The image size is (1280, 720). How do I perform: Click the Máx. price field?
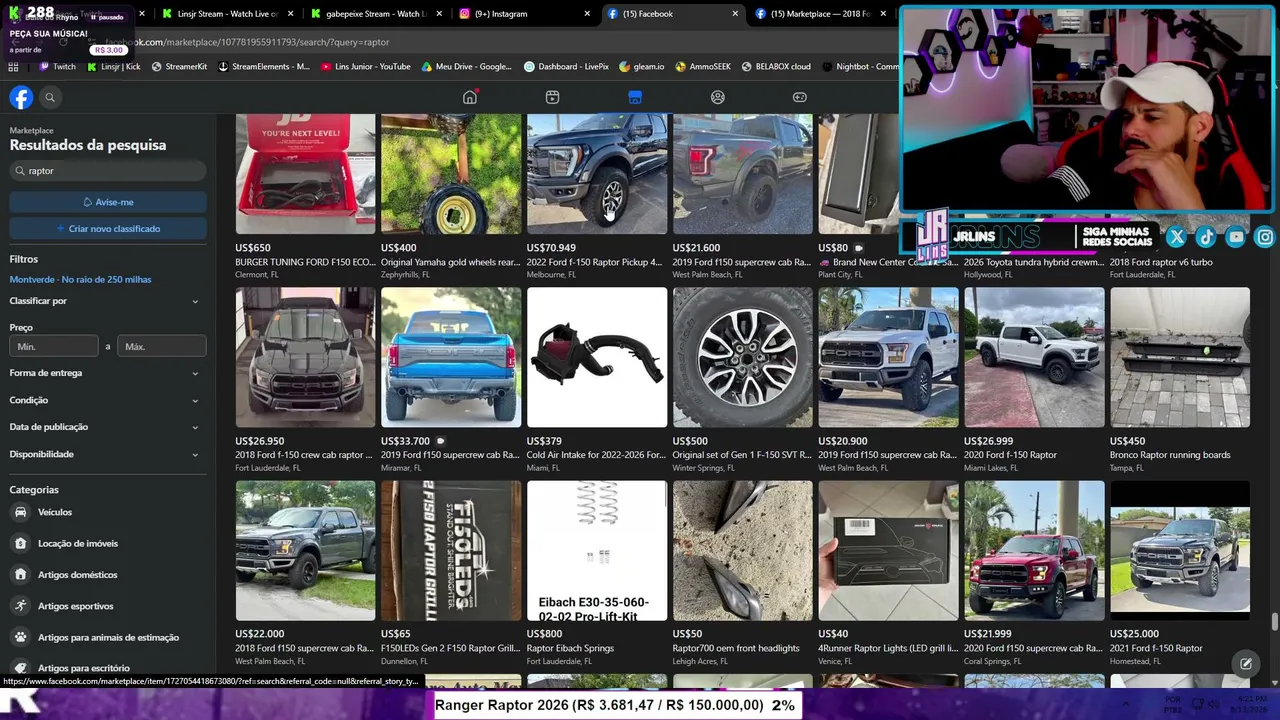click(162, 346)
